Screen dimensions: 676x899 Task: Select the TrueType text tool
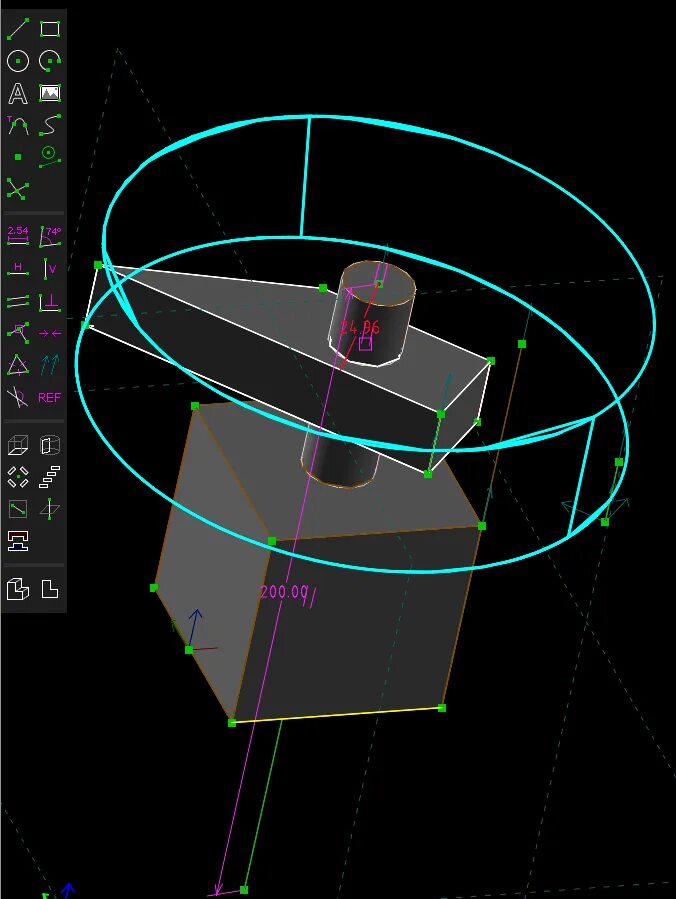tap(18, 93)
